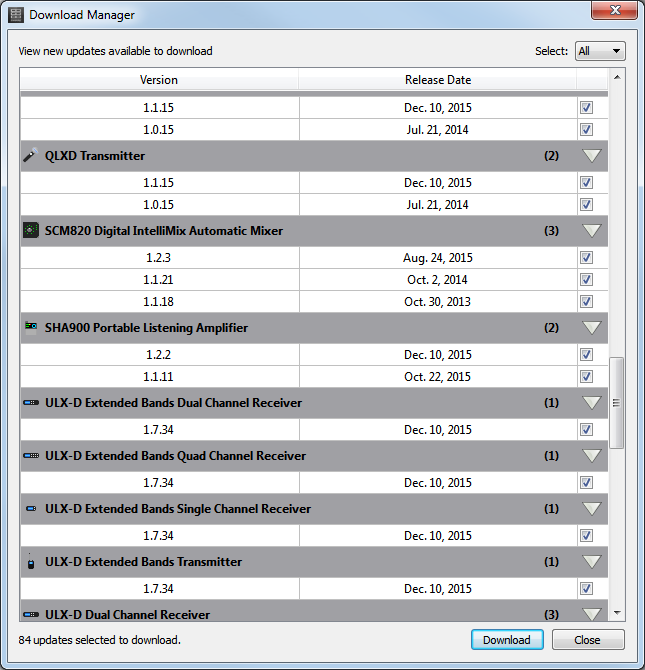The image size is (645, 670).
Task: Click the QLXD Transmitter microphone icon
Action: [x=30, y=156]
